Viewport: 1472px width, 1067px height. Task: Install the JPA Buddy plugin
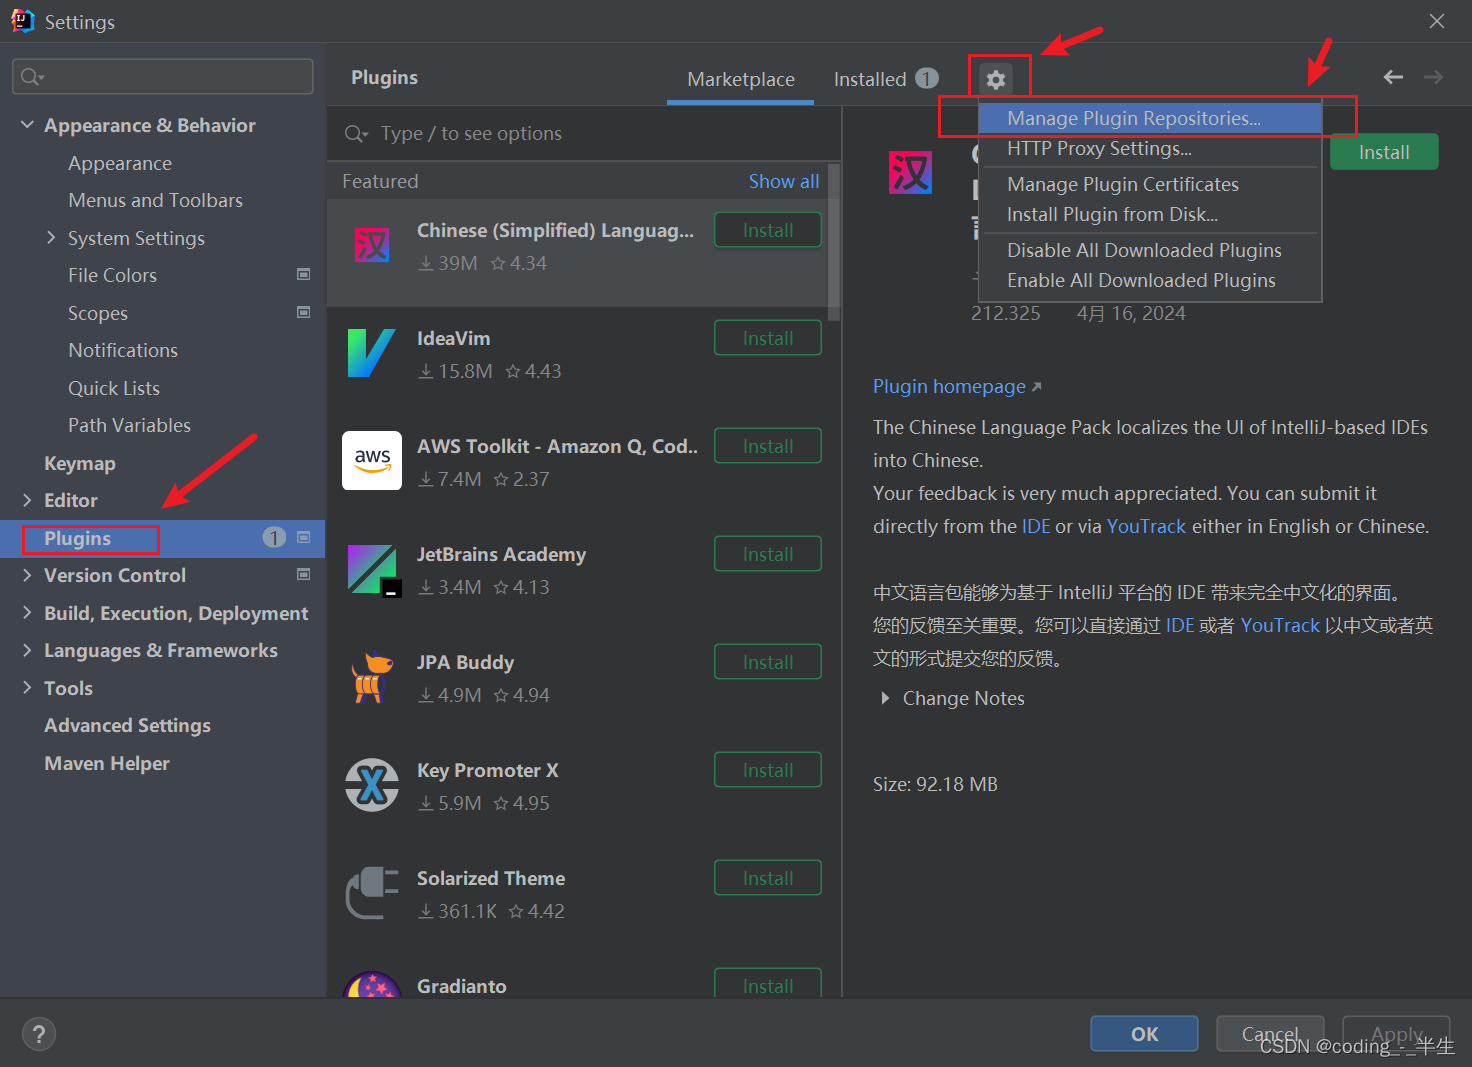[768, 662]
